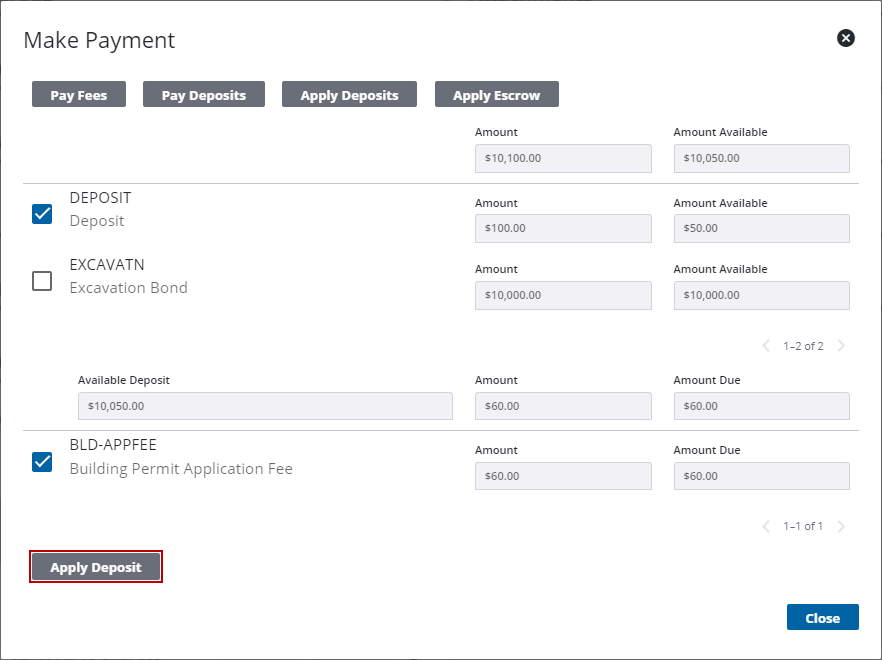This screenshot has height=660, width=882.
Task: Click the total Amount field showing $10,100.00
Action: [563, 158]
